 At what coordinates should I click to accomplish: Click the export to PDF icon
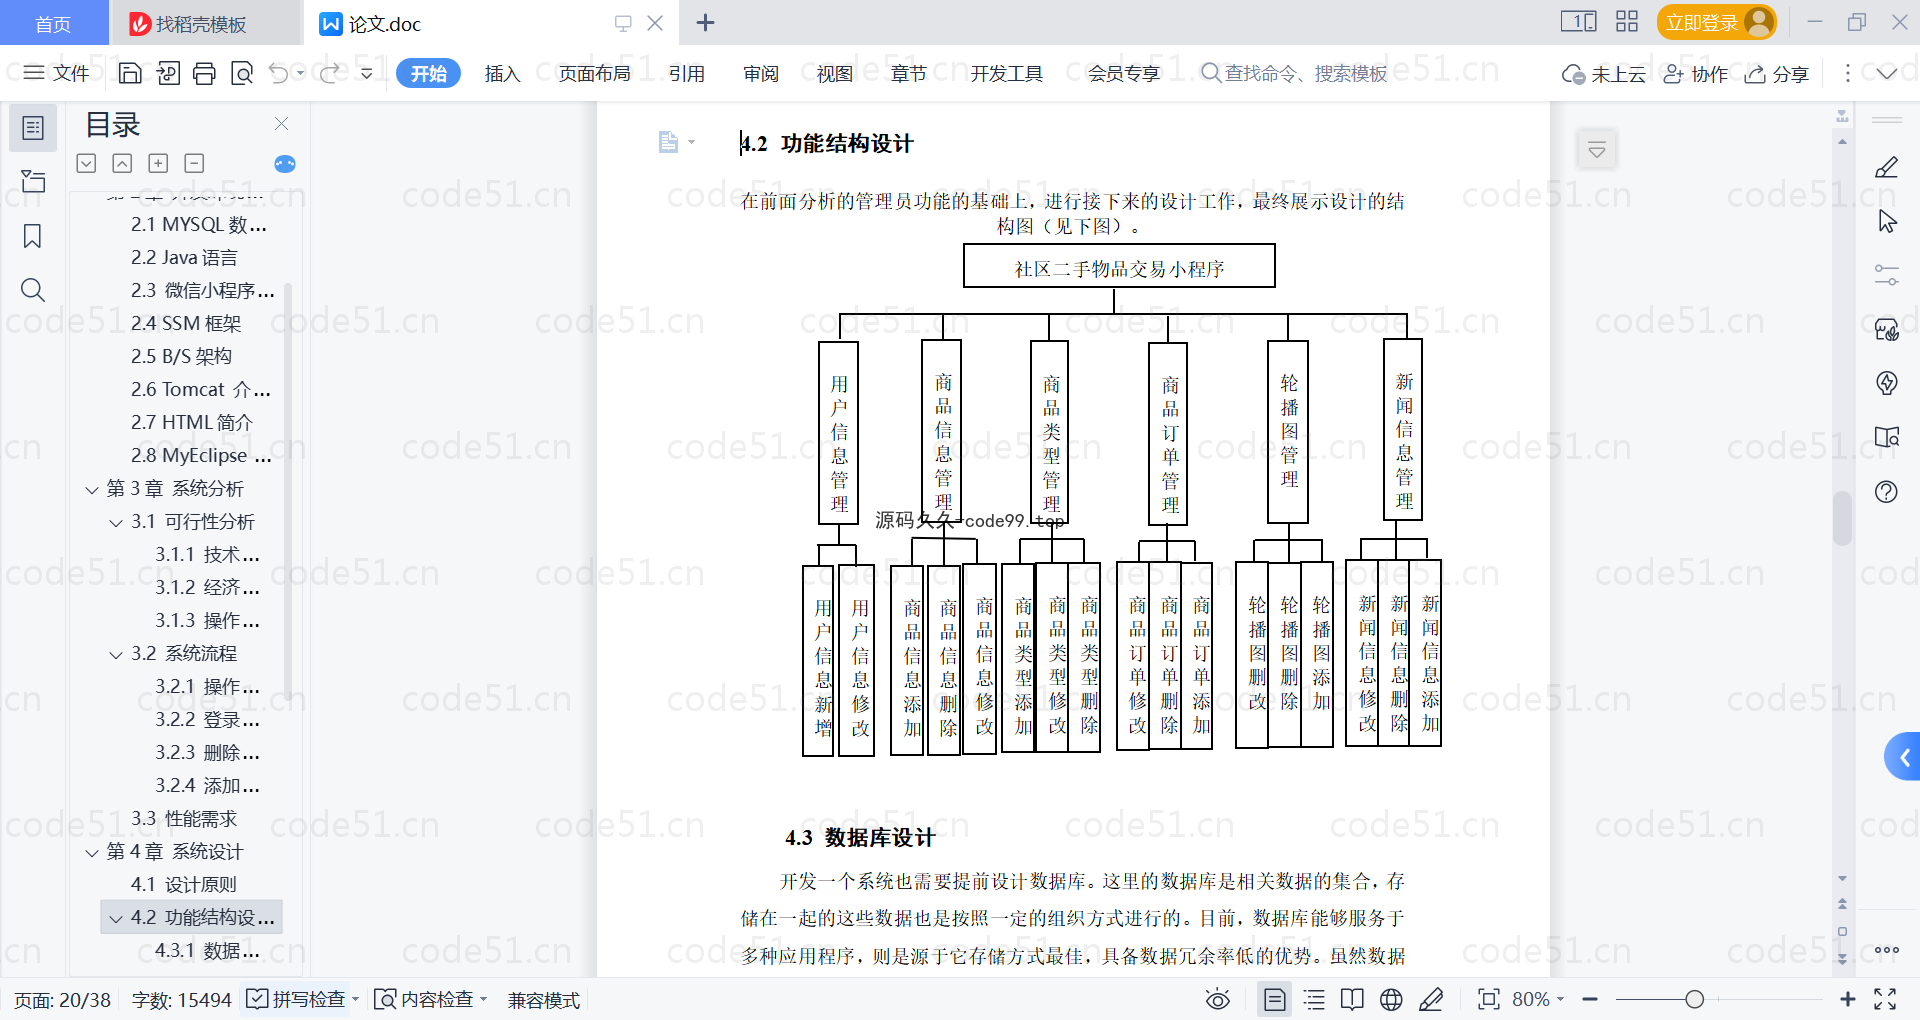pyautogui.click(x=168, y=73)
